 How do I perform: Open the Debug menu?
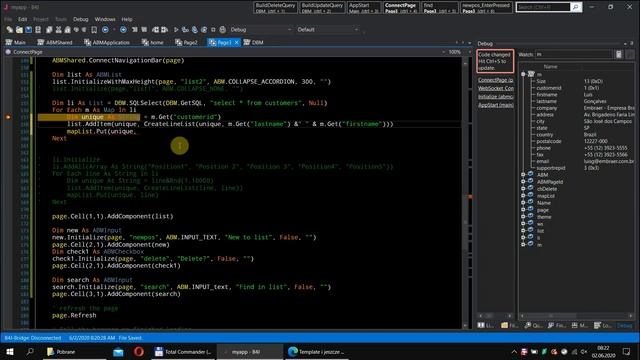coord(80,19)
